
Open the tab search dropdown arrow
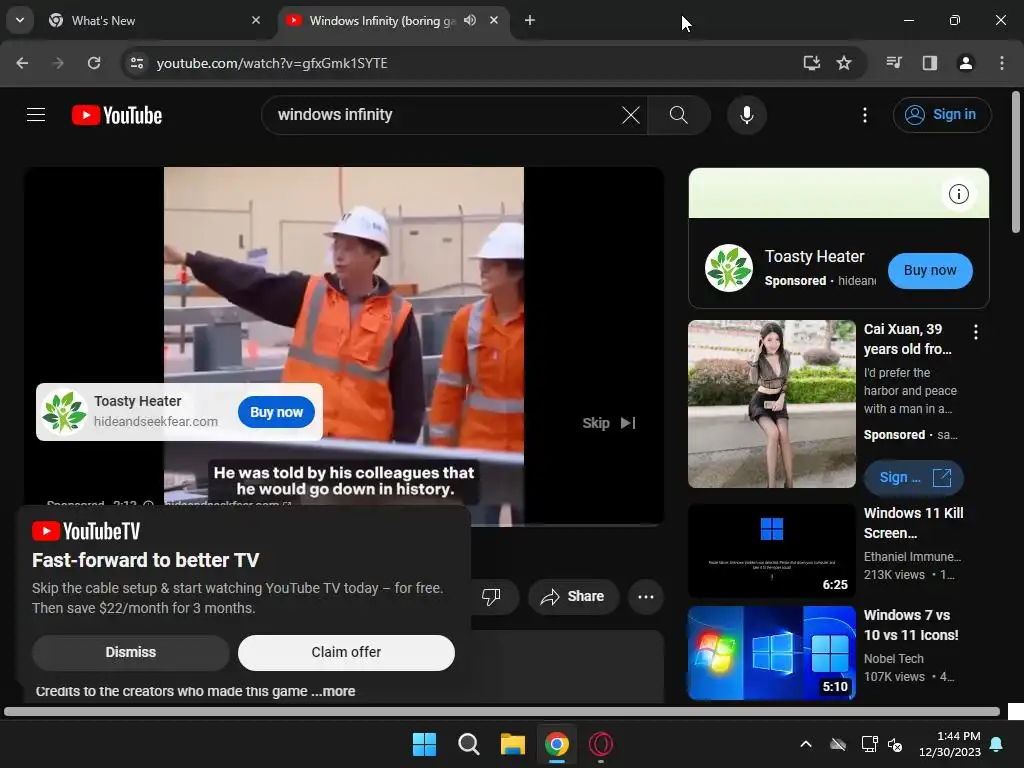point(20,20)
